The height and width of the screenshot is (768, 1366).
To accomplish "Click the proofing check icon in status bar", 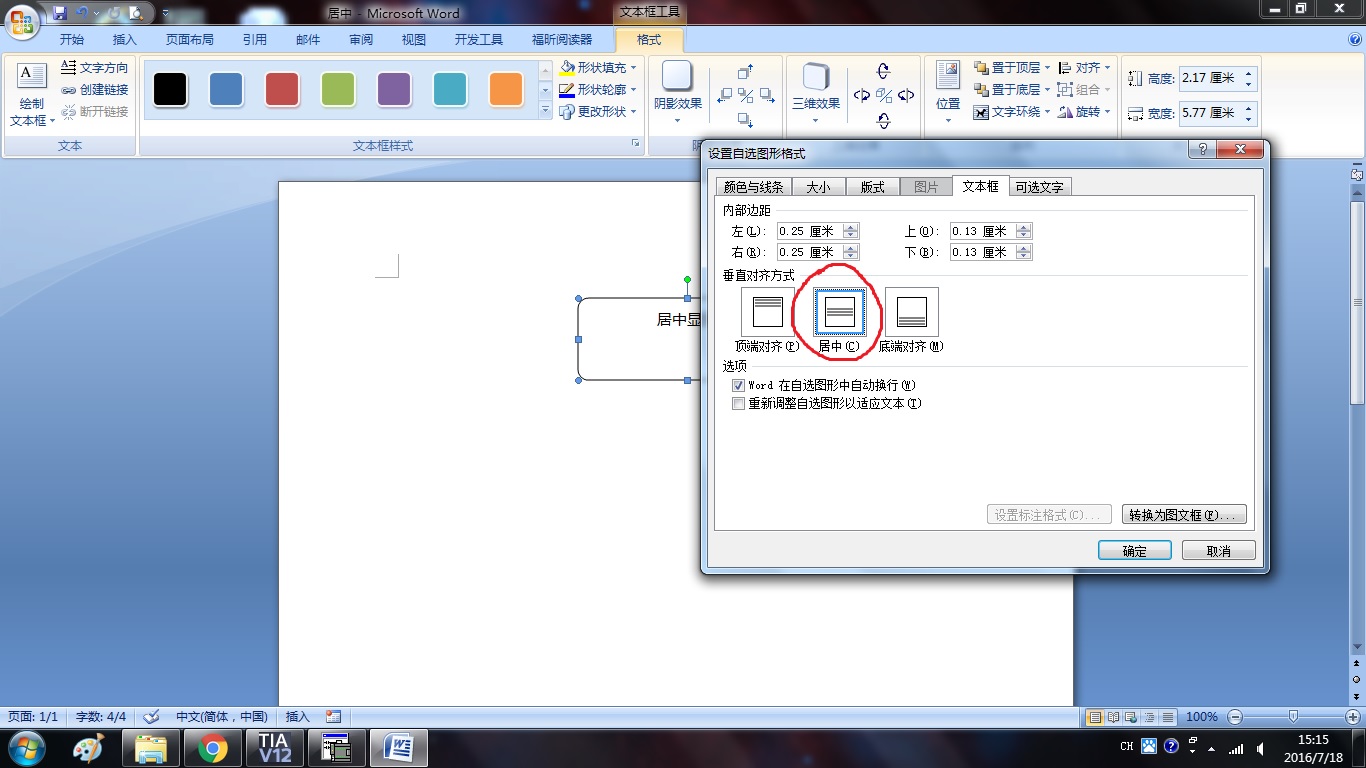I will pyautogui.click(x=152, y=717).
